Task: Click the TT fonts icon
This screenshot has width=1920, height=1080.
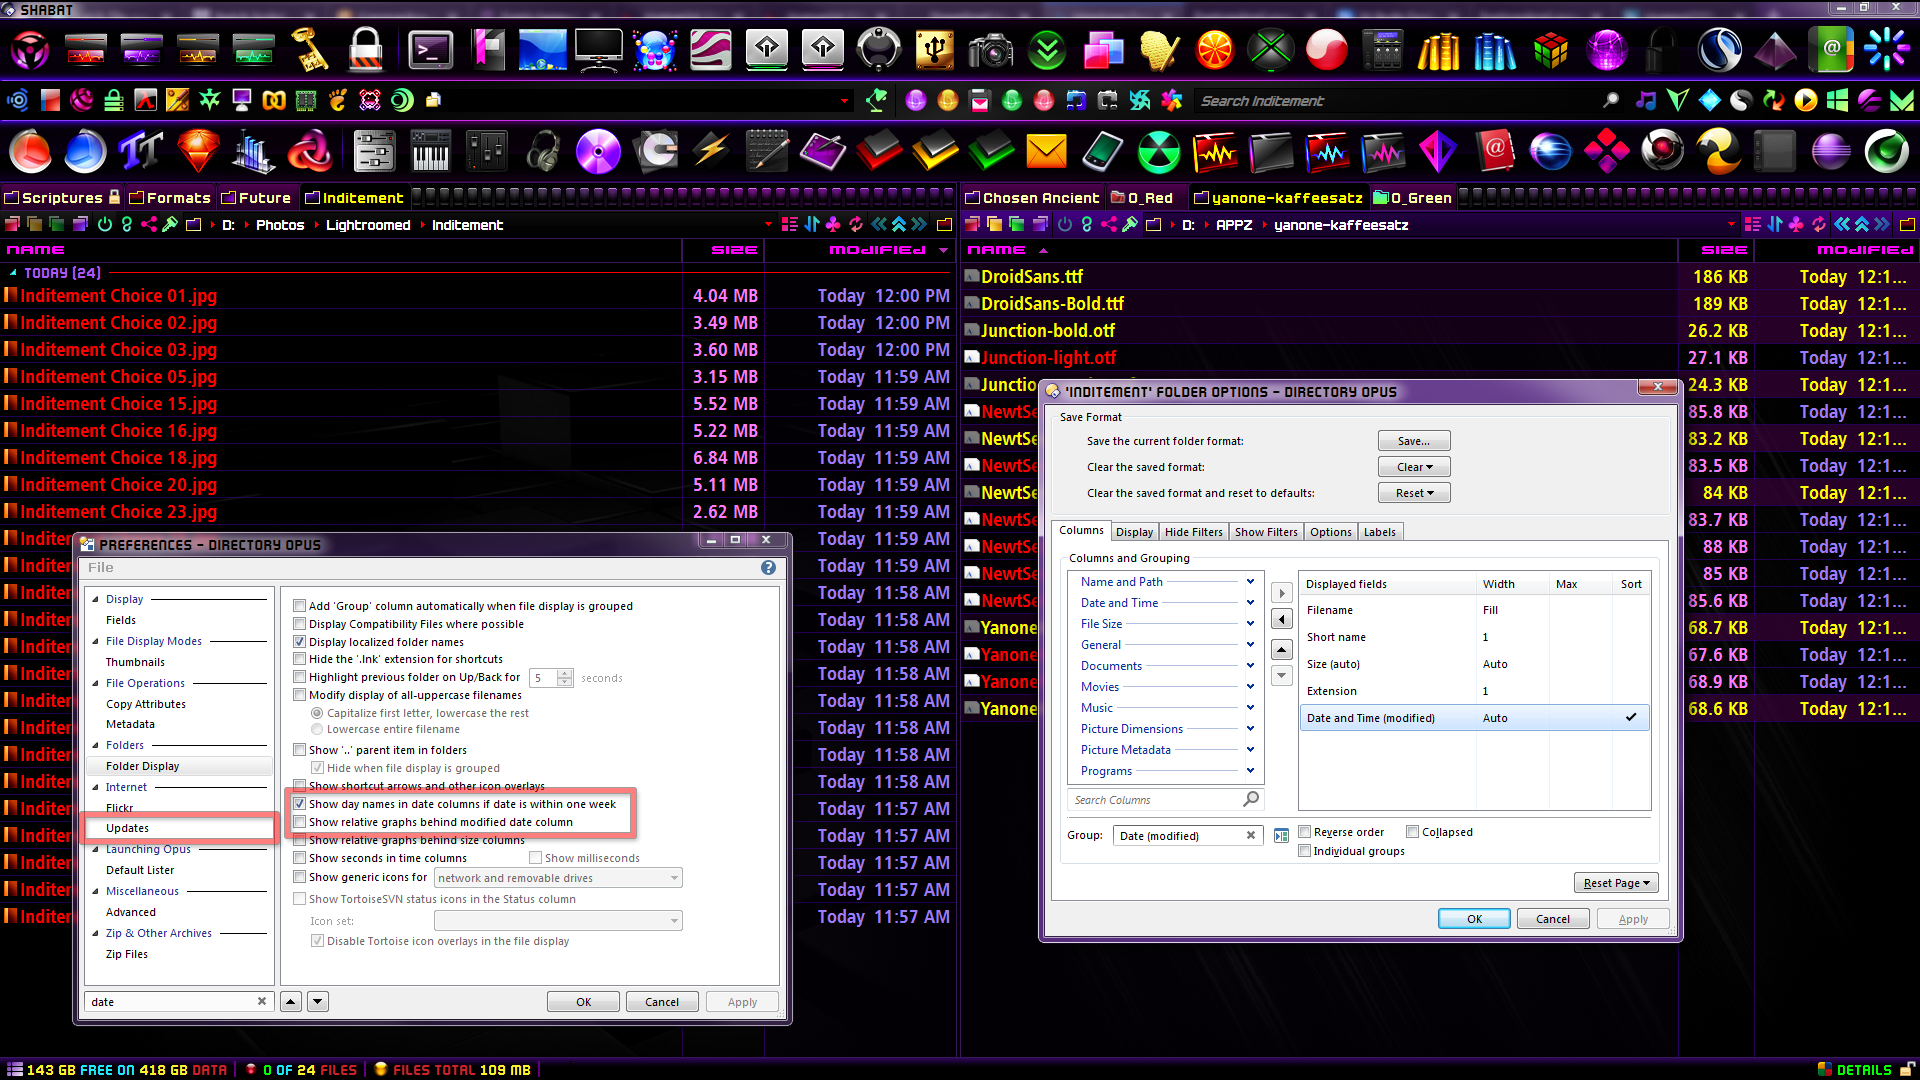Action: 141,152
